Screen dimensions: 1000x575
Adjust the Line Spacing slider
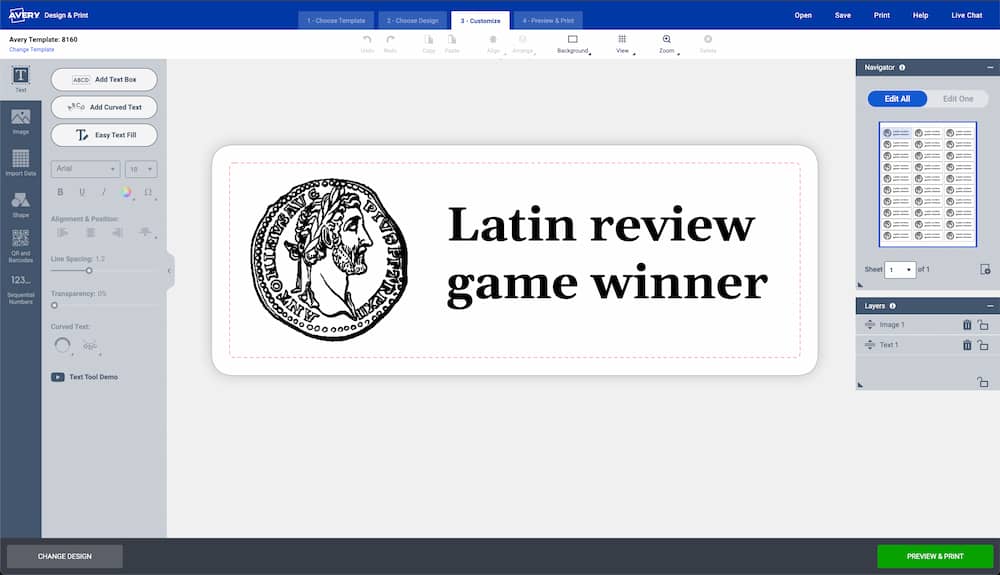[x=89, y=270]
